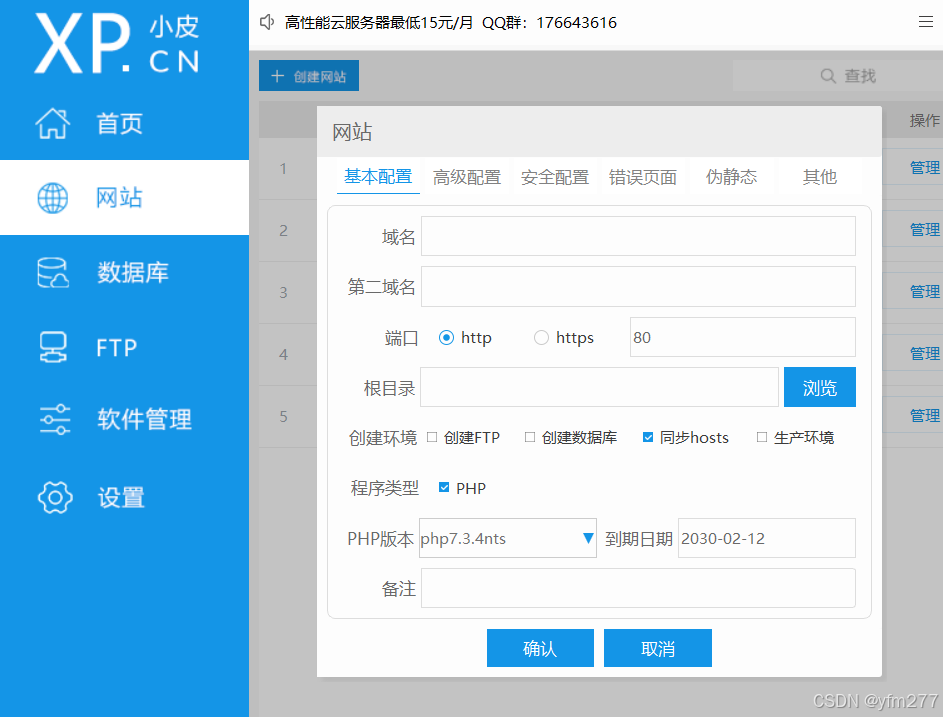Screen dimensions: 943x717
Task: Click inside the 域名 input field
Action: (x=638, y=236)
